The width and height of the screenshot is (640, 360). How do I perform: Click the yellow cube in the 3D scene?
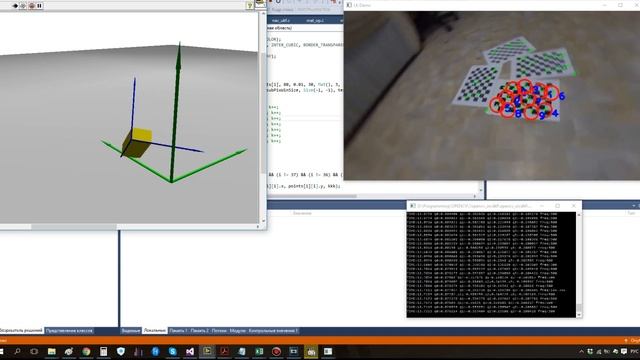click(137, 142)
